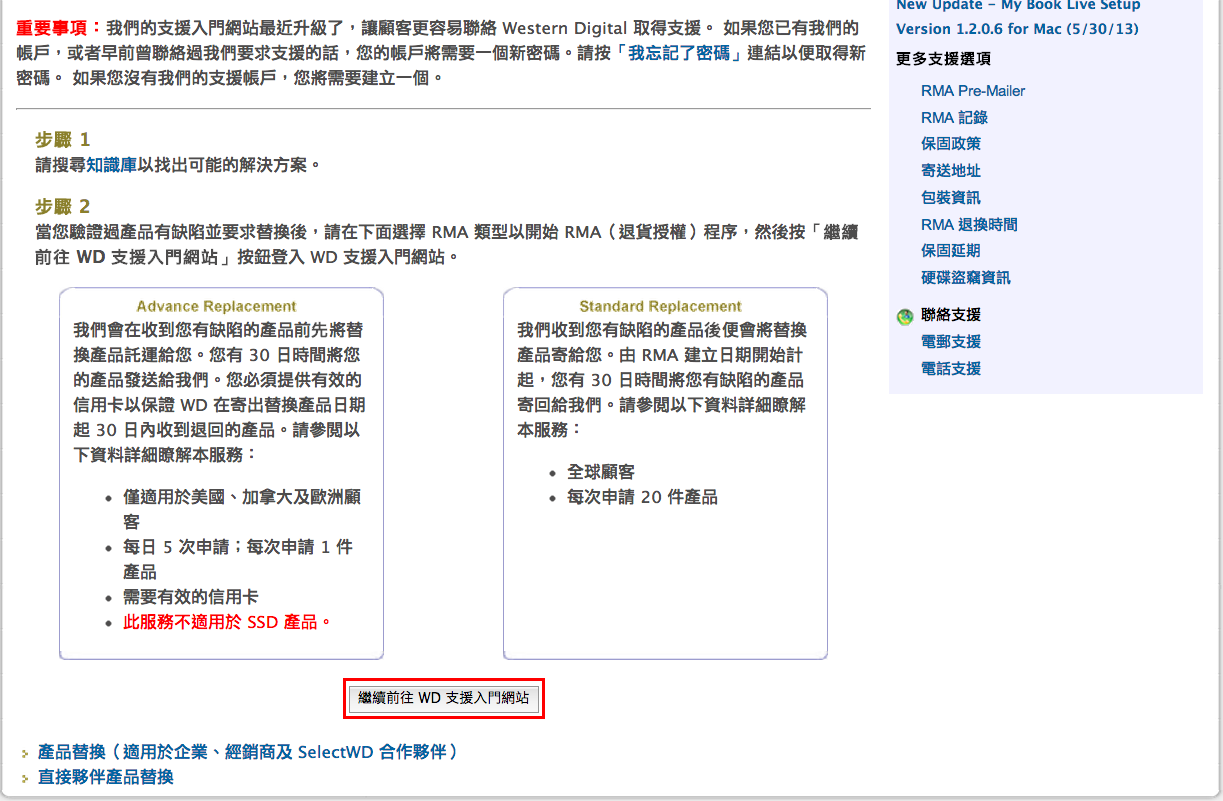Open the 硬碟盜竊資訊 link

click(x=966, y=278)
